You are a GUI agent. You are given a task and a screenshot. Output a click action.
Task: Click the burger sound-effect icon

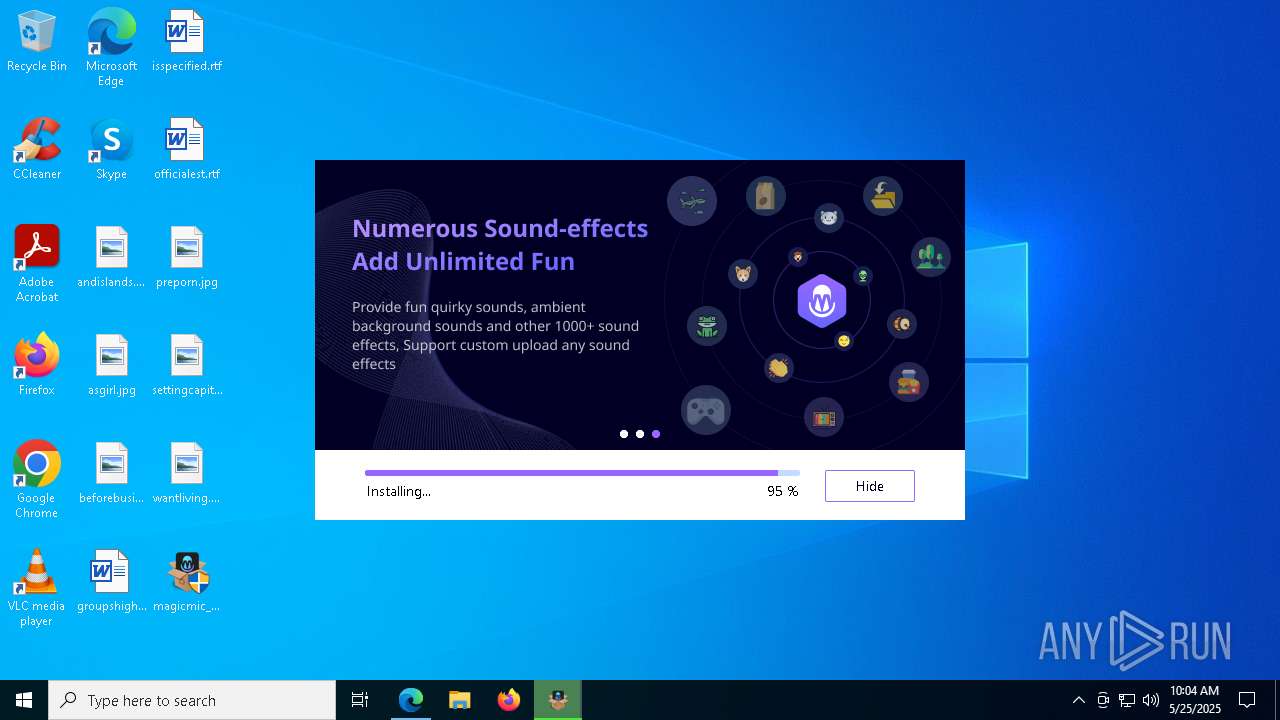pyautogui.click(x=909, y=382)
